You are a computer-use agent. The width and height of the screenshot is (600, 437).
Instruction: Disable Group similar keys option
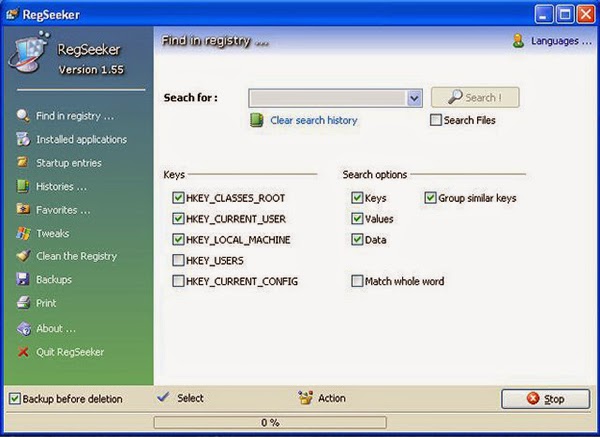pos(430,198)
